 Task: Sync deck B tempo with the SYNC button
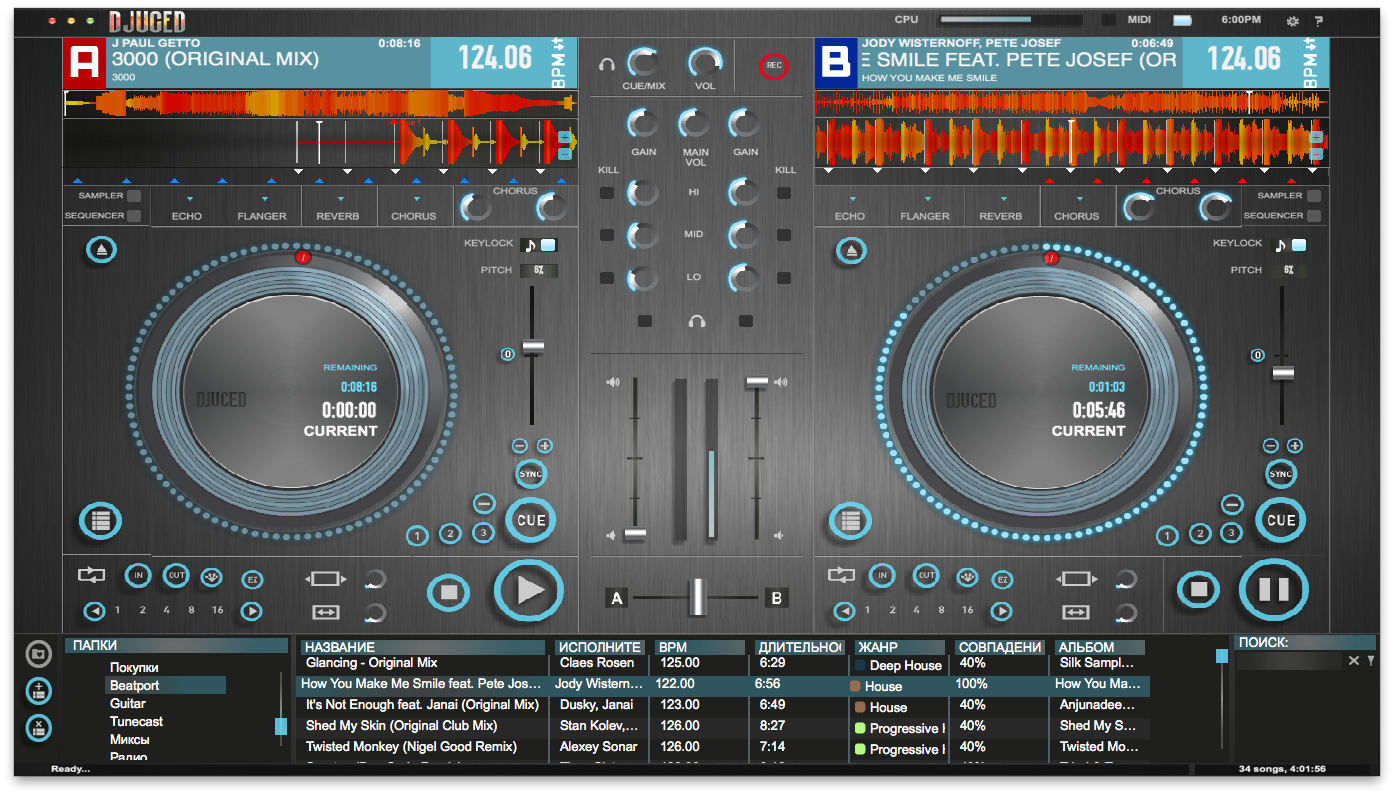click(1280, 474)
